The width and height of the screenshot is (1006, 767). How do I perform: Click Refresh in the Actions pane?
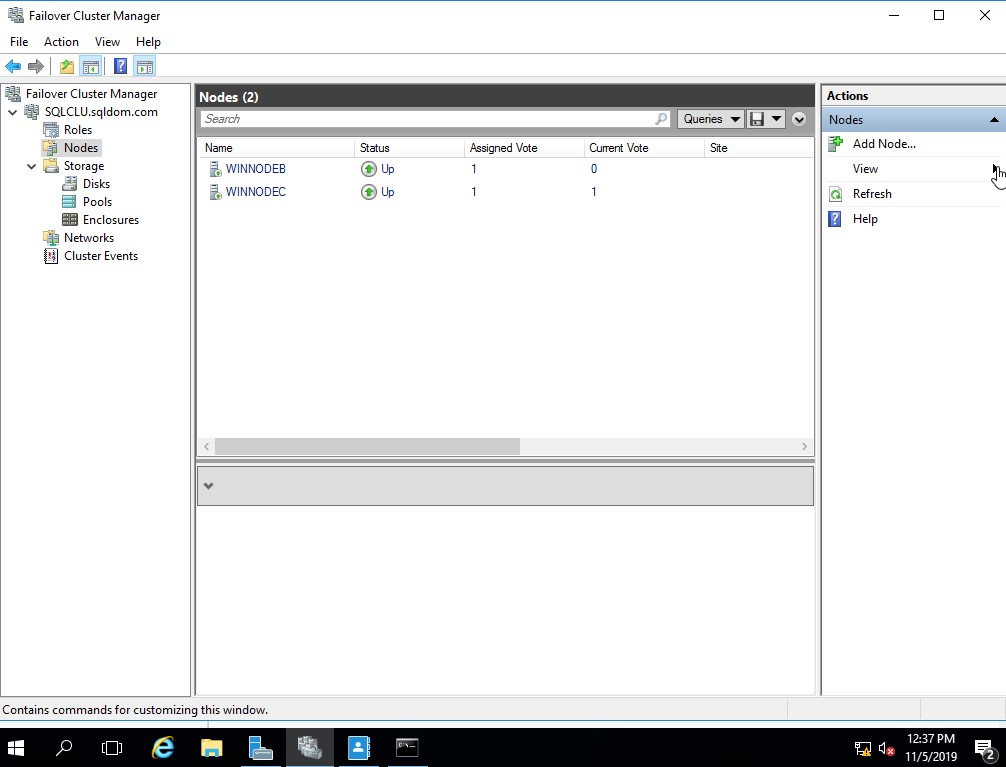(872, 194)
